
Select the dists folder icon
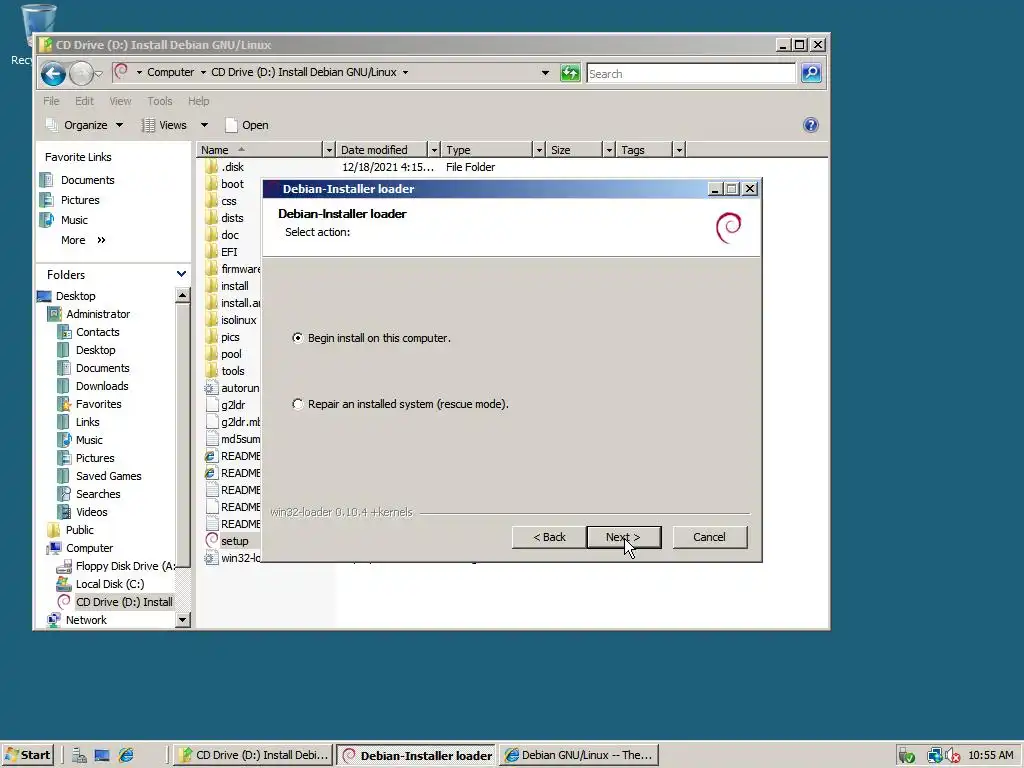click(x=211, y=217)
